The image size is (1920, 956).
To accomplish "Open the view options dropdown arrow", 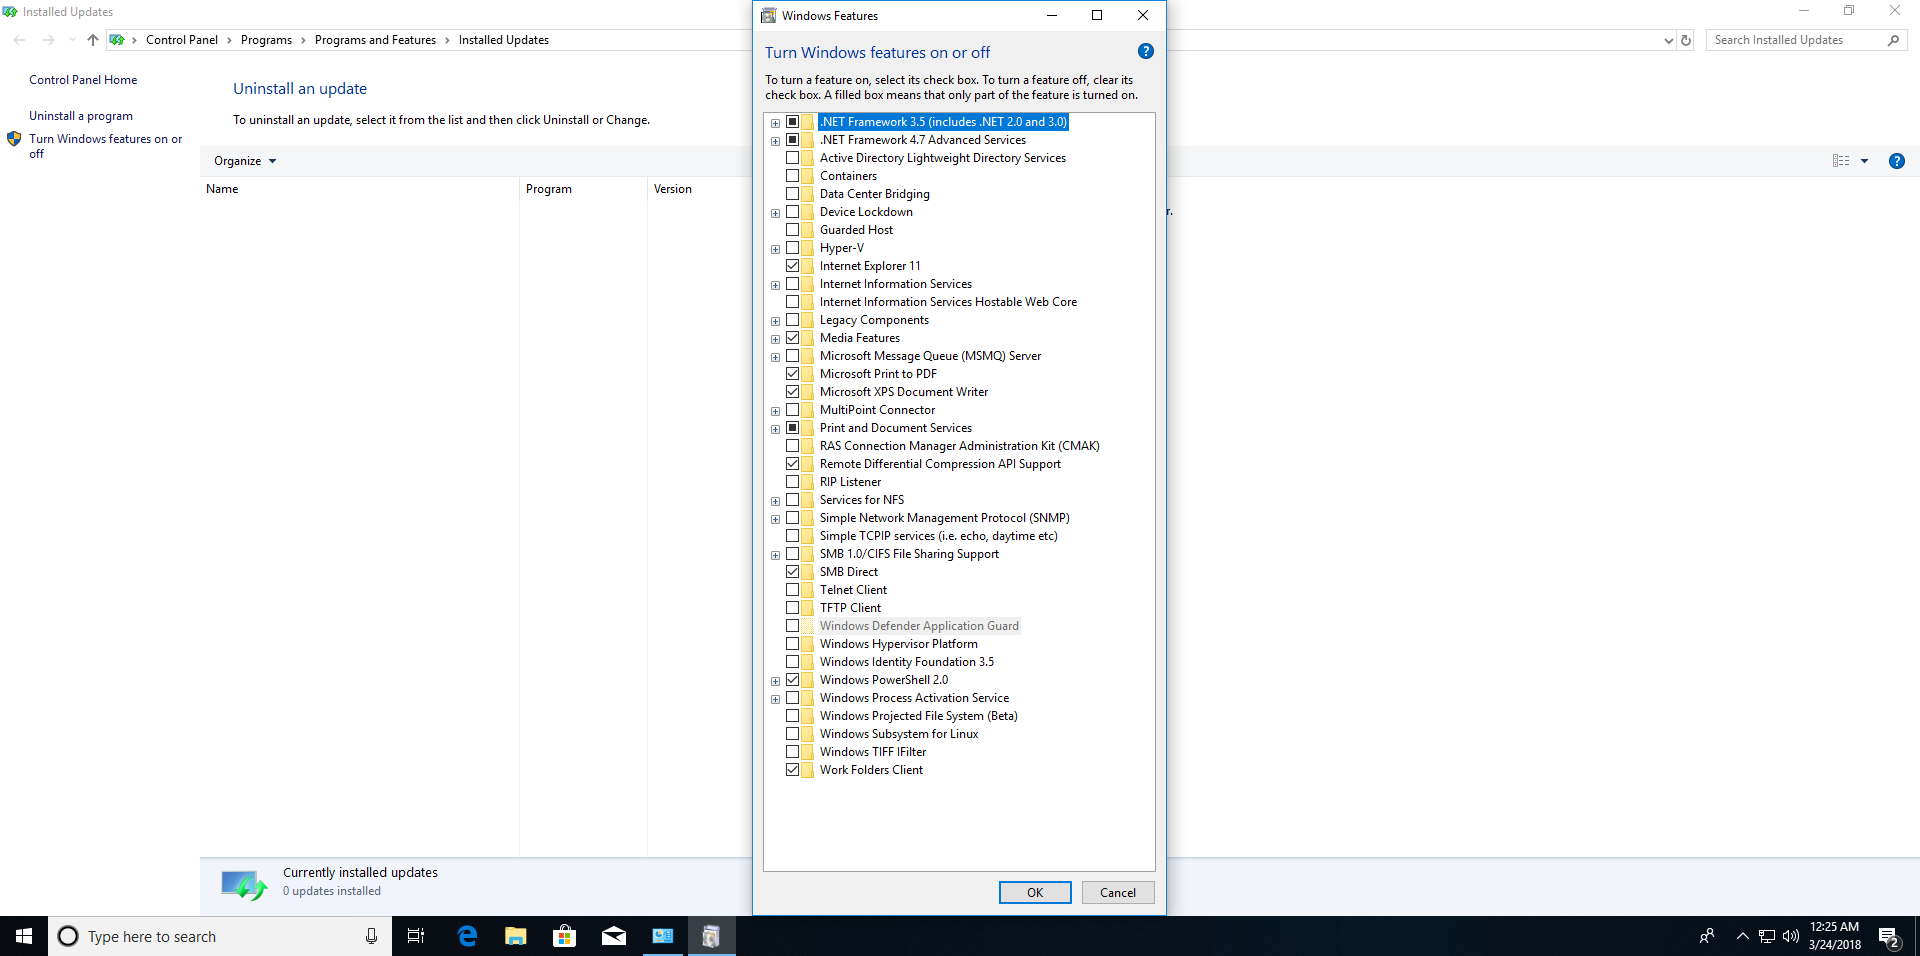I will tap(1864, 161).
